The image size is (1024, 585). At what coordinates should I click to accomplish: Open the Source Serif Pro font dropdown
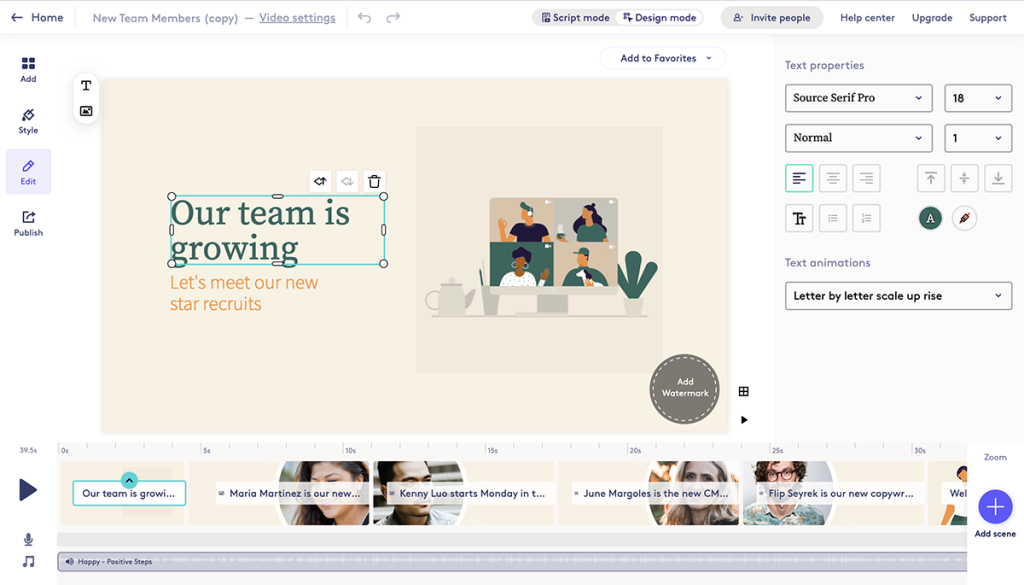click(858, 97)
